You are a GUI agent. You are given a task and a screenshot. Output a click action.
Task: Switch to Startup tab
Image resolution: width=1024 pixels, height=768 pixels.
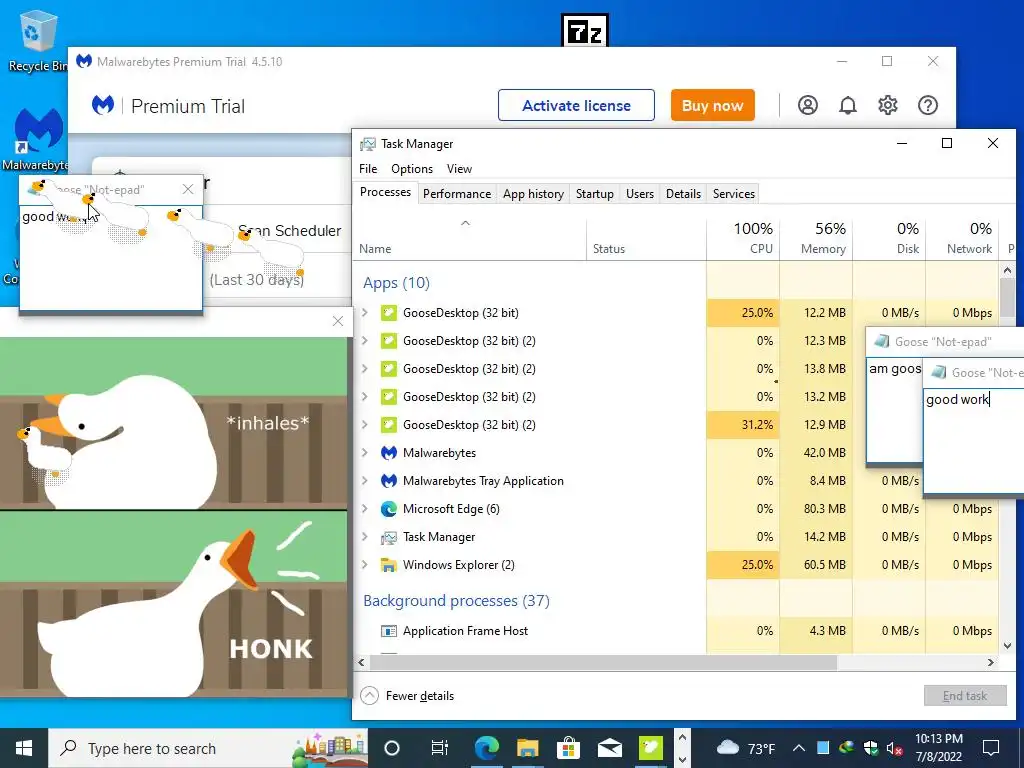click(595, 194)
